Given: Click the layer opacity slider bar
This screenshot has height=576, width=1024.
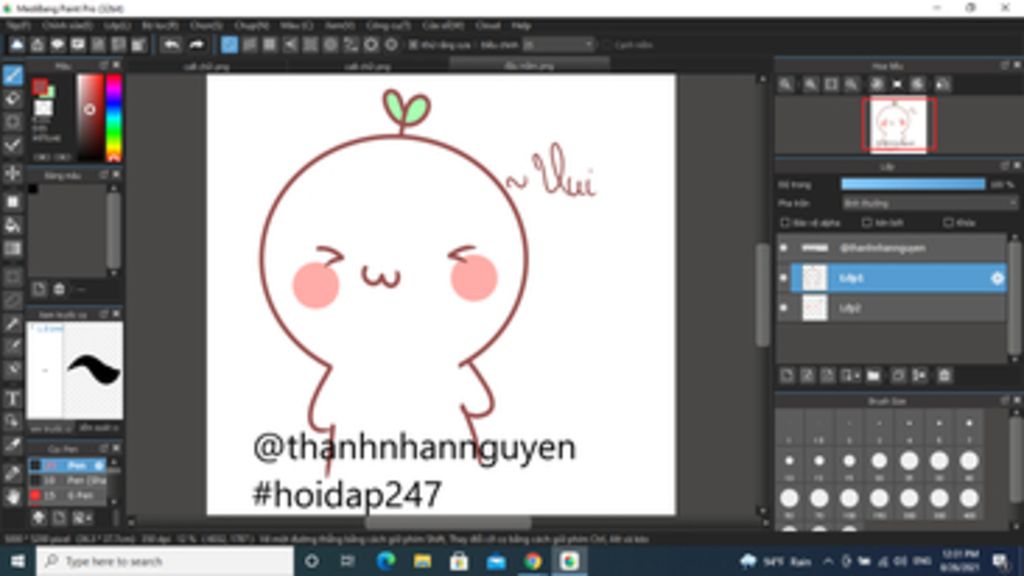Looking at the screenshot, I should (913, 184).
